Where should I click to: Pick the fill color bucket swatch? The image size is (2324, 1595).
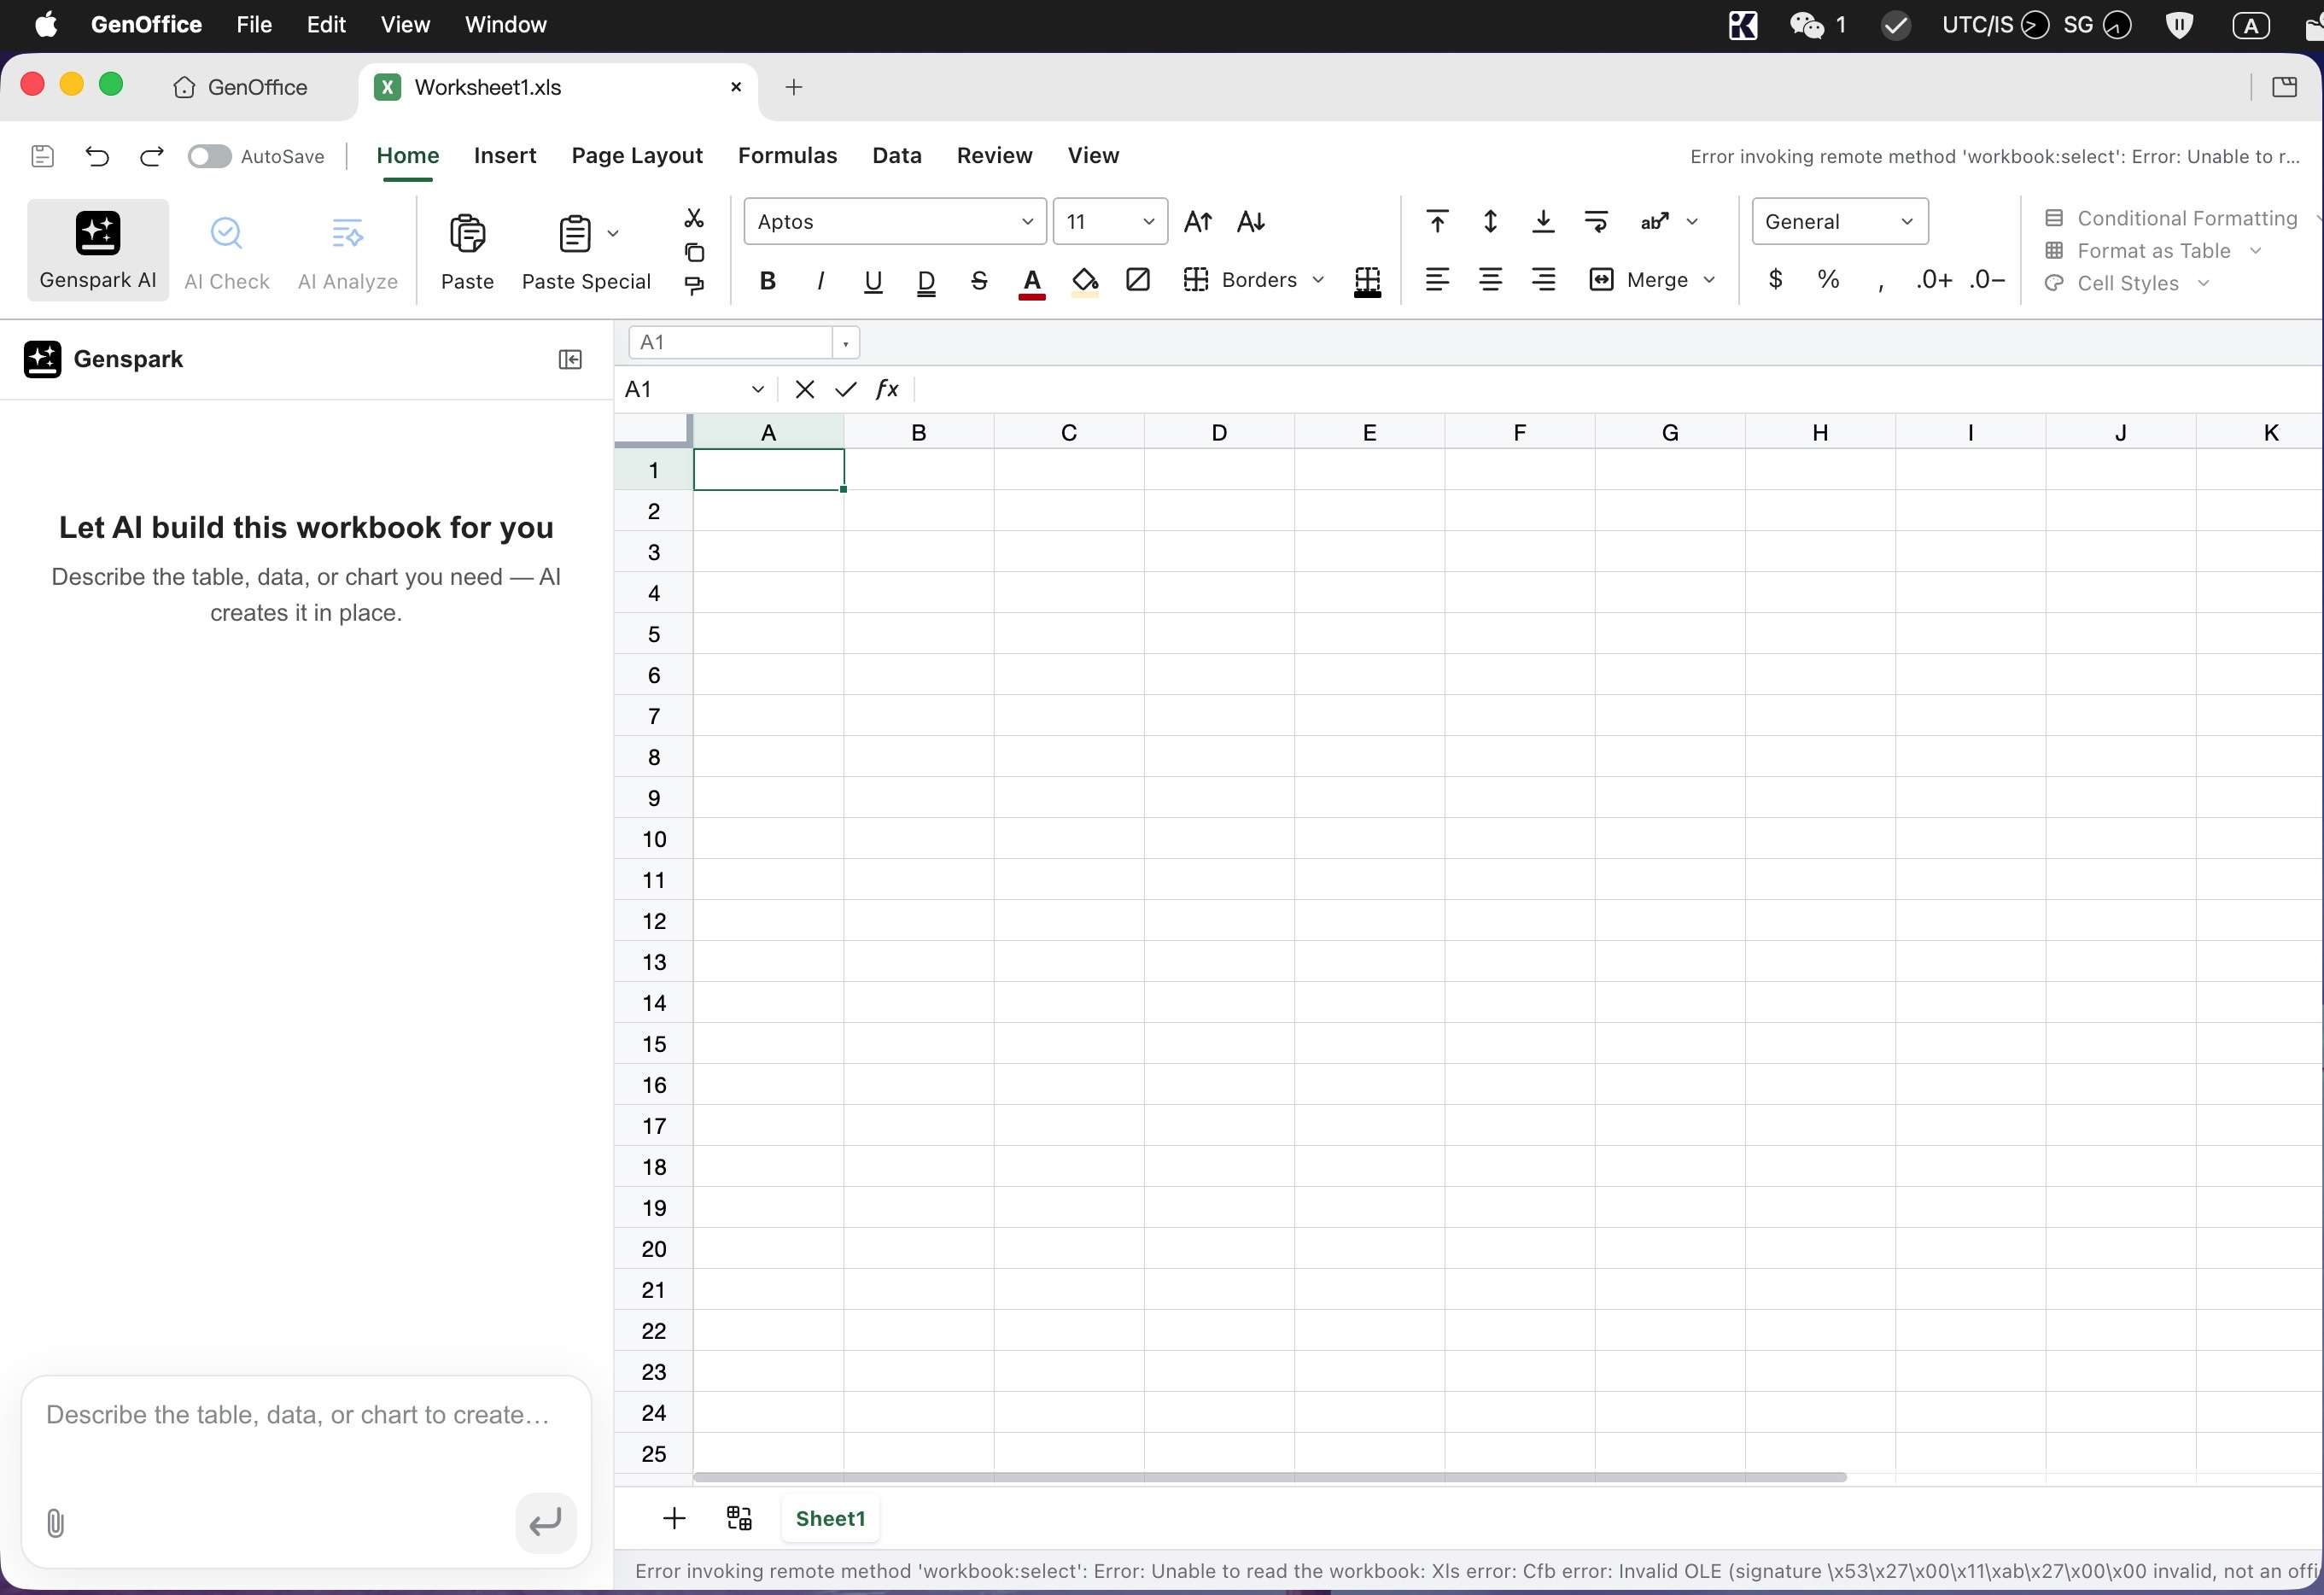click(x=1085, y=282)
